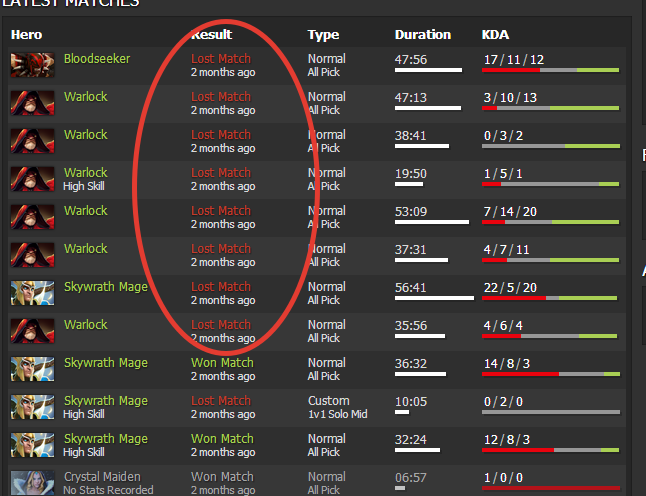The height and width of the screenshot is (496, 646).
Task: Click the Duration column header
Action: tap(422, 35)
